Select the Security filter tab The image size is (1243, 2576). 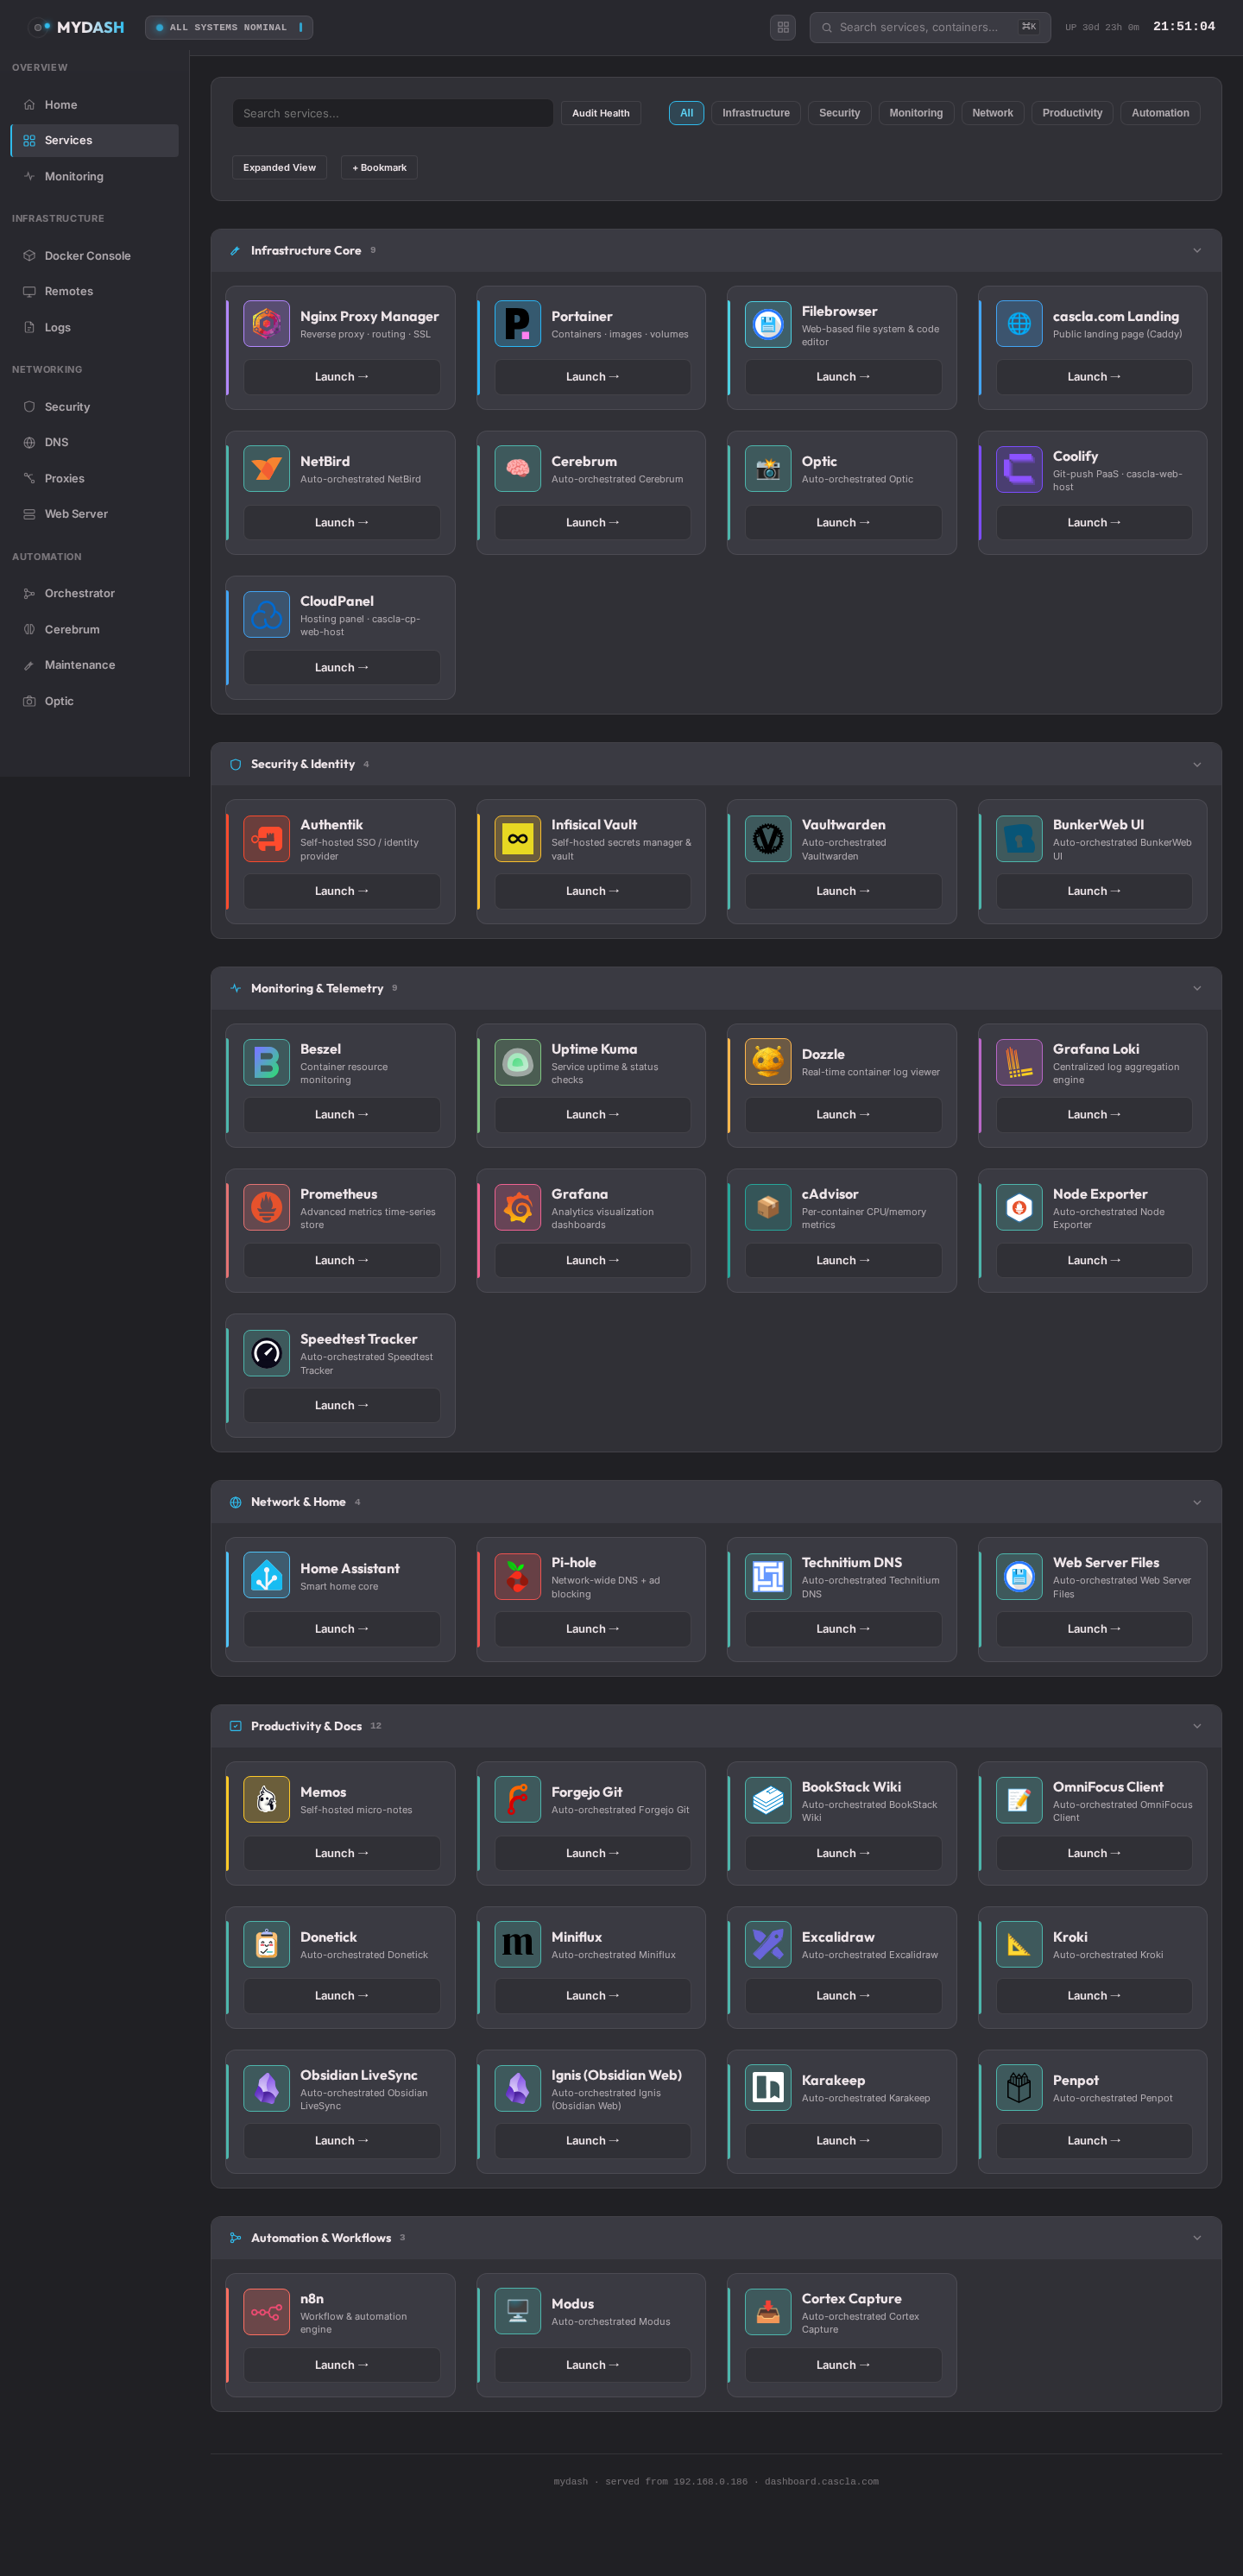click(839, 113)
